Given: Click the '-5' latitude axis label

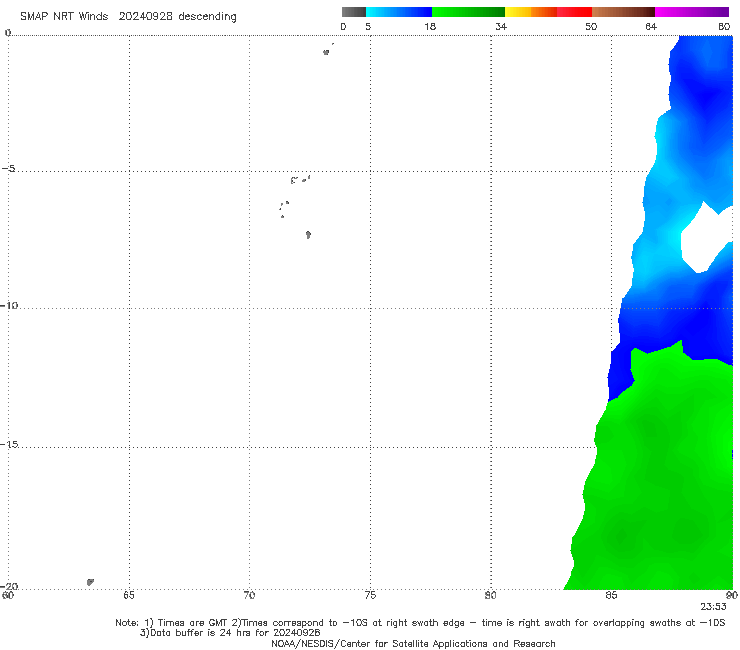Looking at the screenshot, I should click(x=9, y=169).
